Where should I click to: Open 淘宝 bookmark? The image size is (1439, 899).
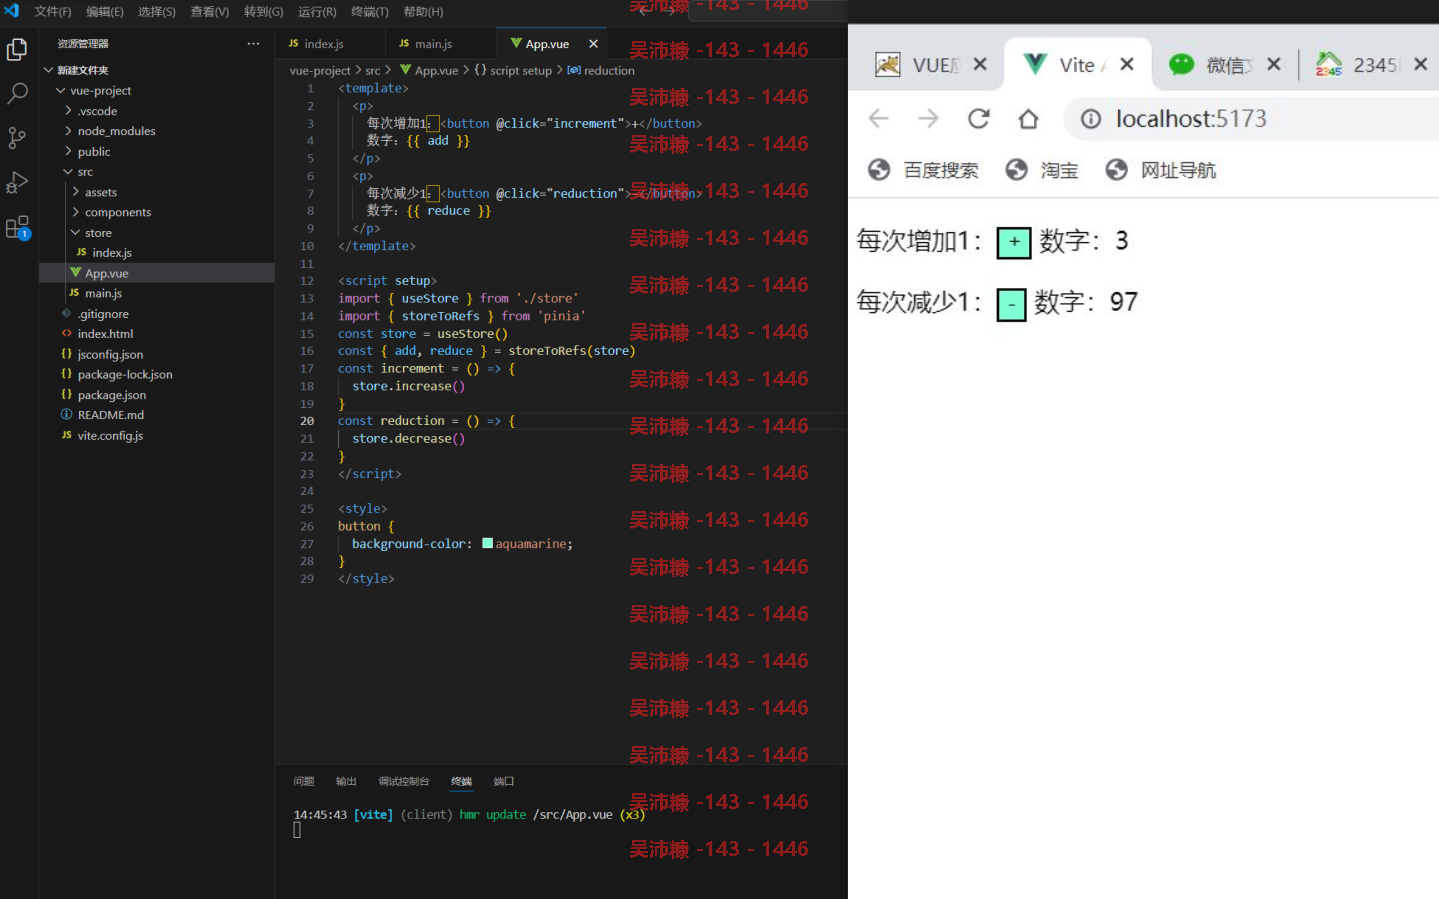click(x=1042, y=170)
